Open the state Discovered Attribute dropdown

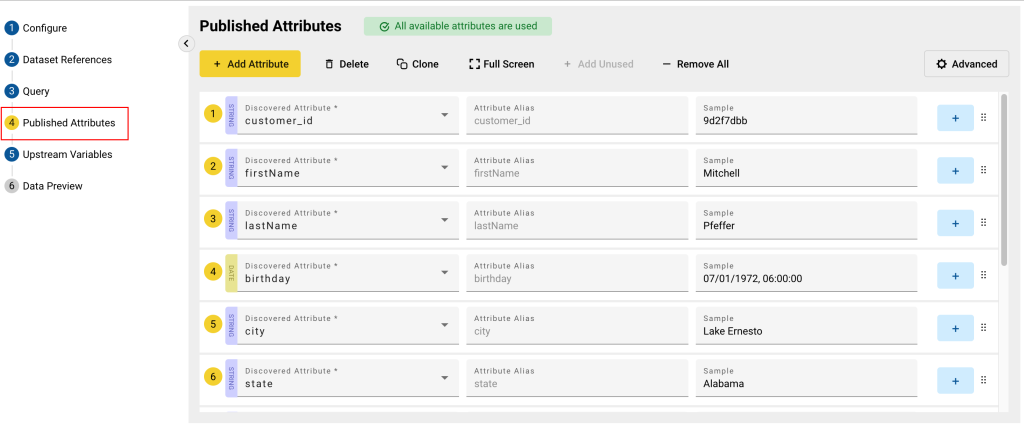445,376
